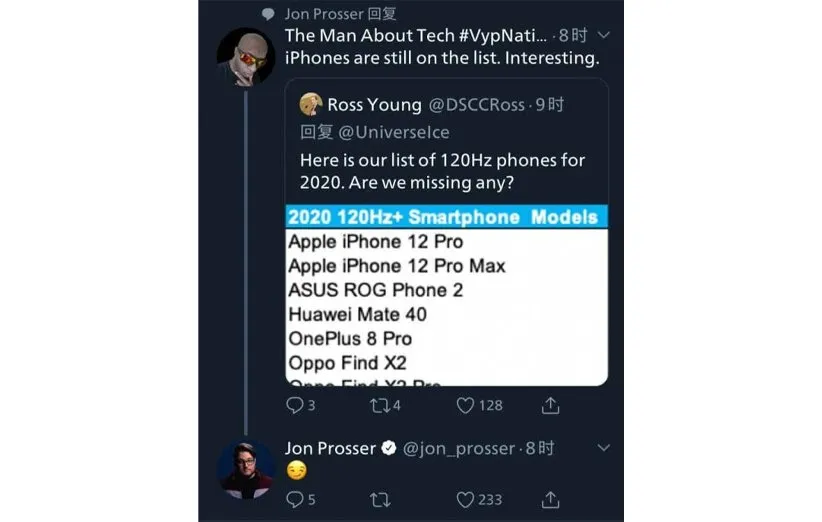The height and width of the screenshot is (522, 822).
Task: Open Ross Young's @DSCCRoss profile
Action: 476,105
